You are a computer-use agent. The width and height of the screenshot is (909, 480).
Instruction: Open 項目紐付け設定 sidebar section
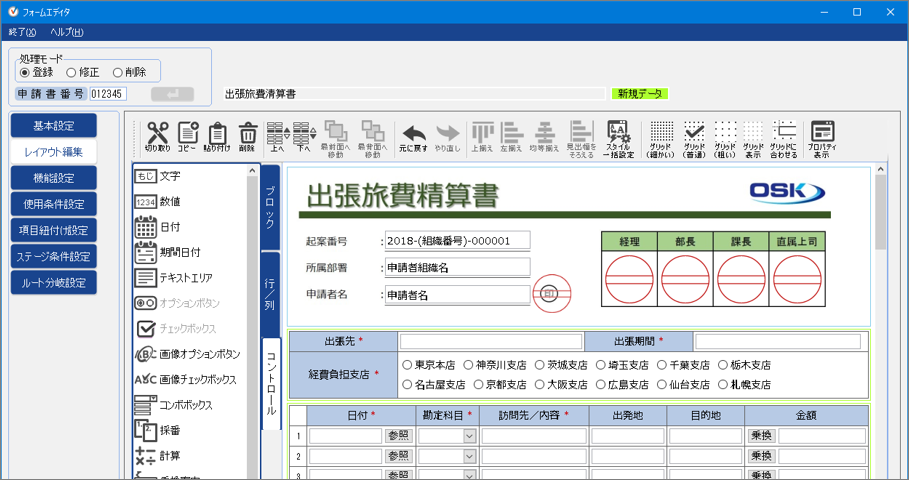click(x=53, y=230)
